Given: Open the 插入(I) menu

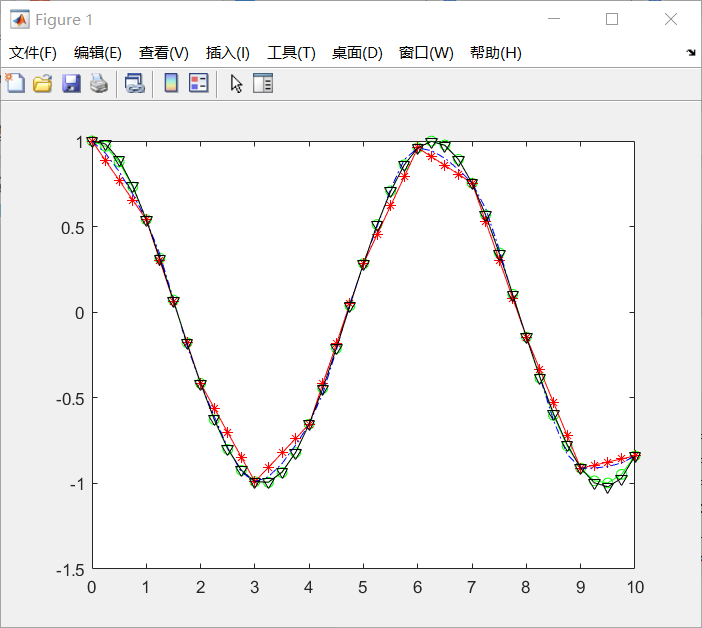Looking at the screenshot, I should (227, 53).
